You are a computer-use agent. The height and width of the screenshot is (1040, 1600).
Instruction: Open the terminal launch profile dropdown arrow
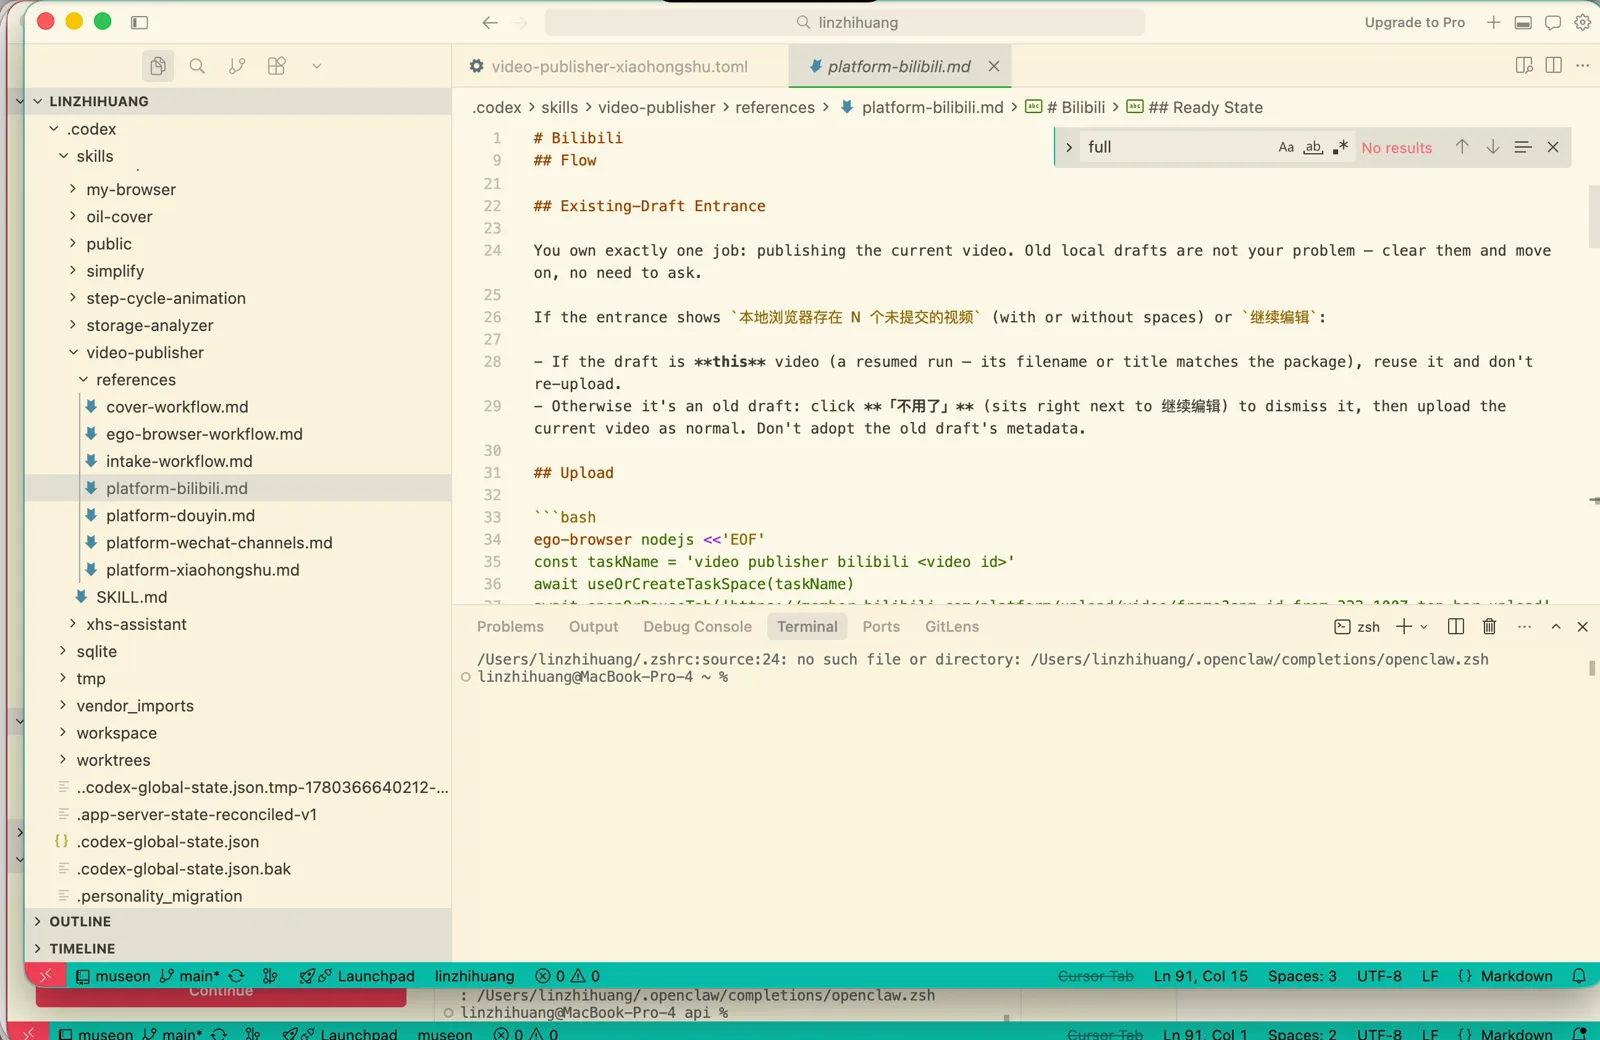[x=1424, y=627]
